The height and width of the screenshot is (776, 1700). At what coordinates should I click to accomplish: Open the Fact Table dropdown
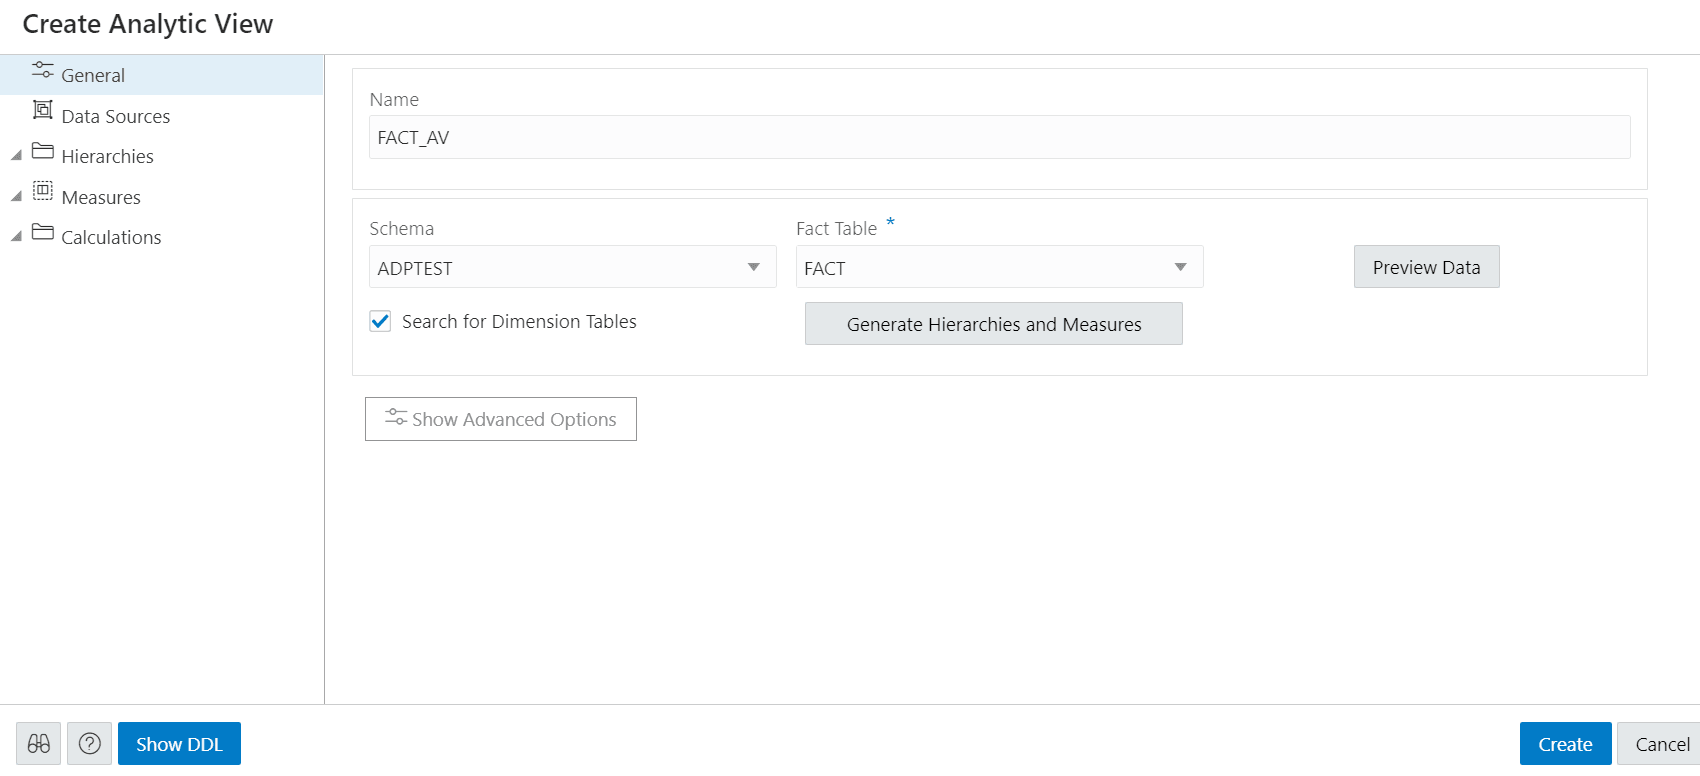tap(1180, 267)
